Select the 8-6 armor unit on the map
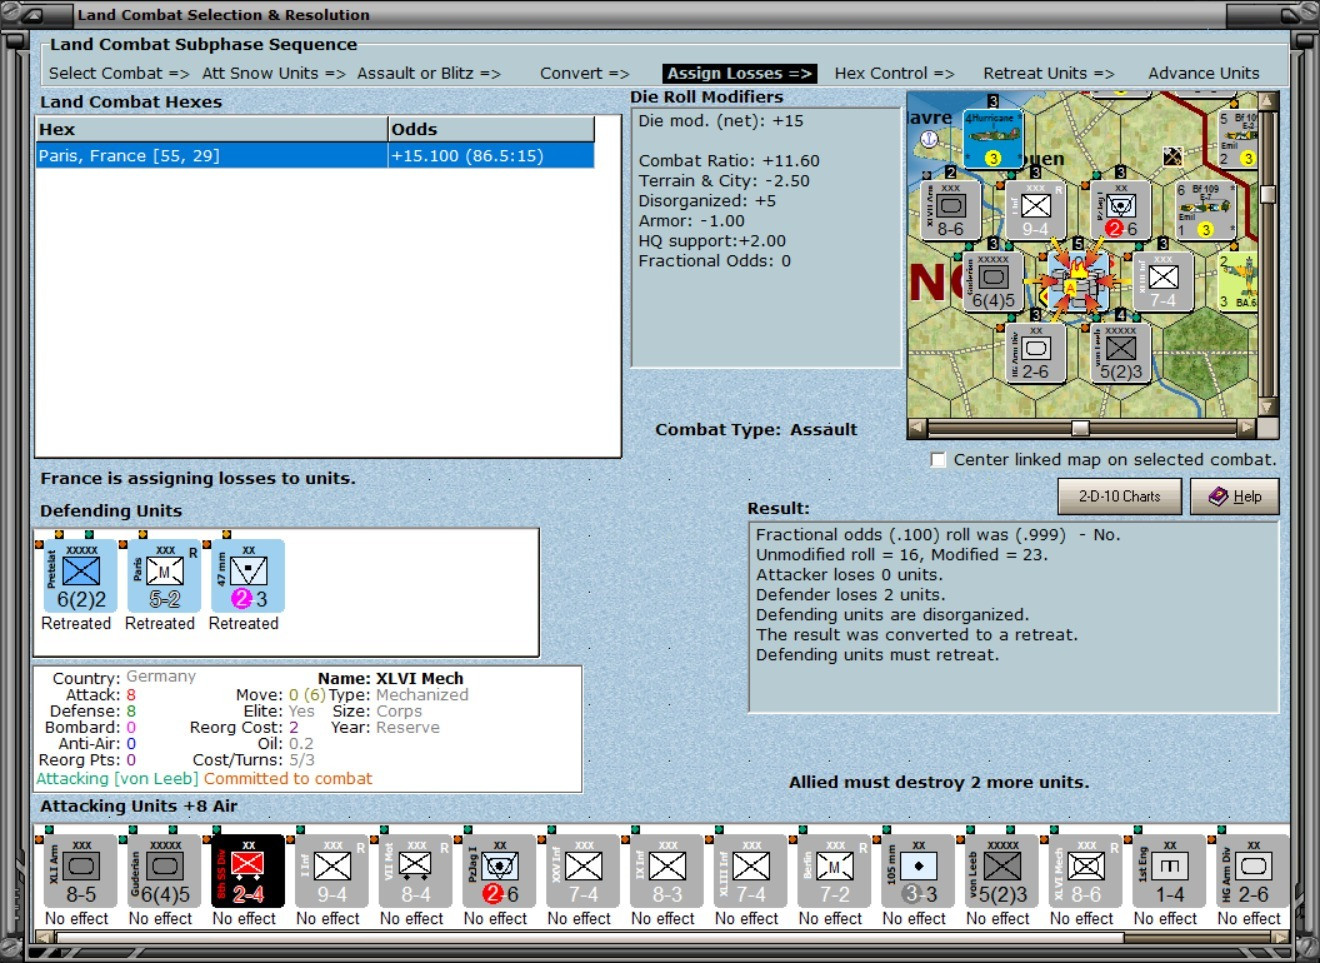This screenshot has height=963, width=1320. pos(950,210)
